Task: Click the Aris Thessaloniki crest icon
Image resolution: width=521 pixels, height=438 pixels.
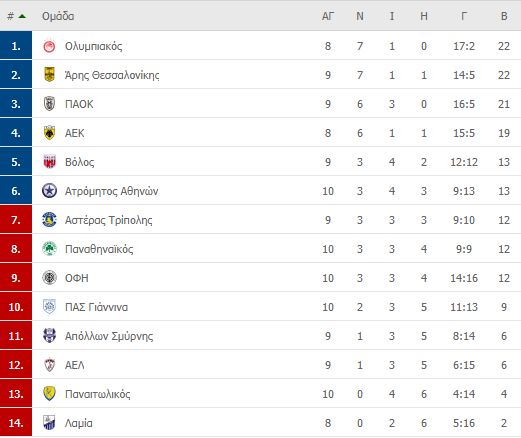Action: [49, 75]
